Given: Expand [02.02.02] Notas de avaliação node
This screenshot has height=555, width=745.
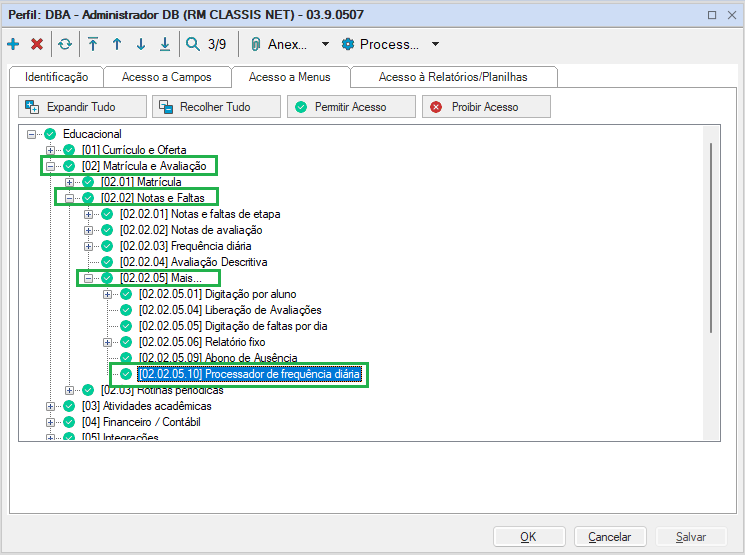Looking at the screenshot, I should pyautogui.click(x=88, y=230).
